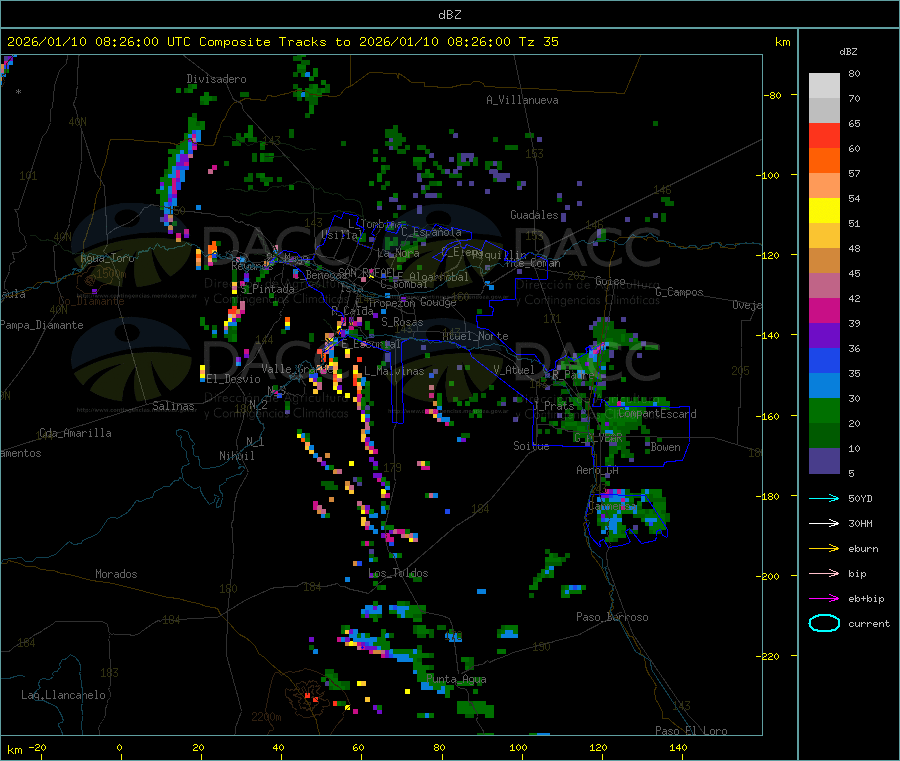900x761 pixels.
Task: Click the 50YD cyan arrow legend icon
Action: 824,498
